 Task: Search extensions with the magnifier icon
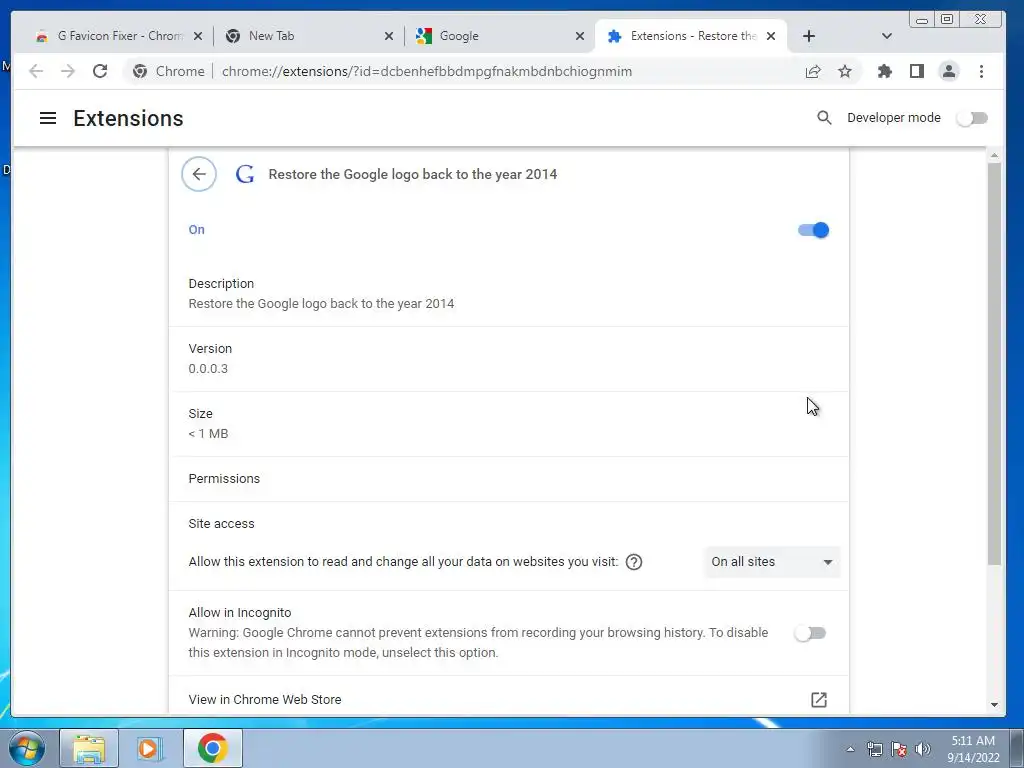click(x=824, y=118)
